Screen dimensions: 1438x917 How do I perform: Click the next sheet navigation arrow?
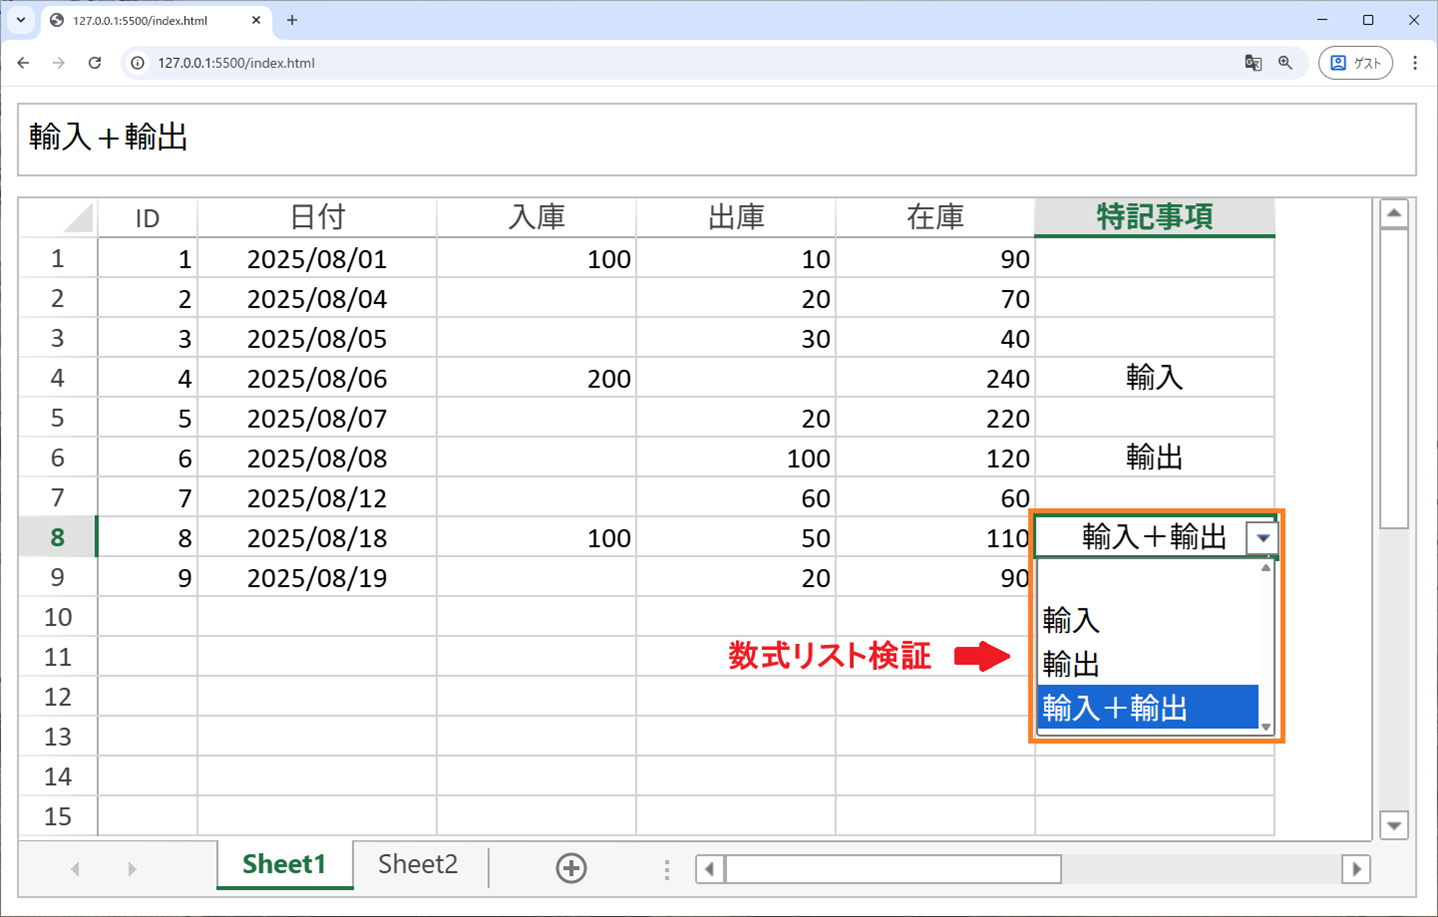tap(132, 869)
